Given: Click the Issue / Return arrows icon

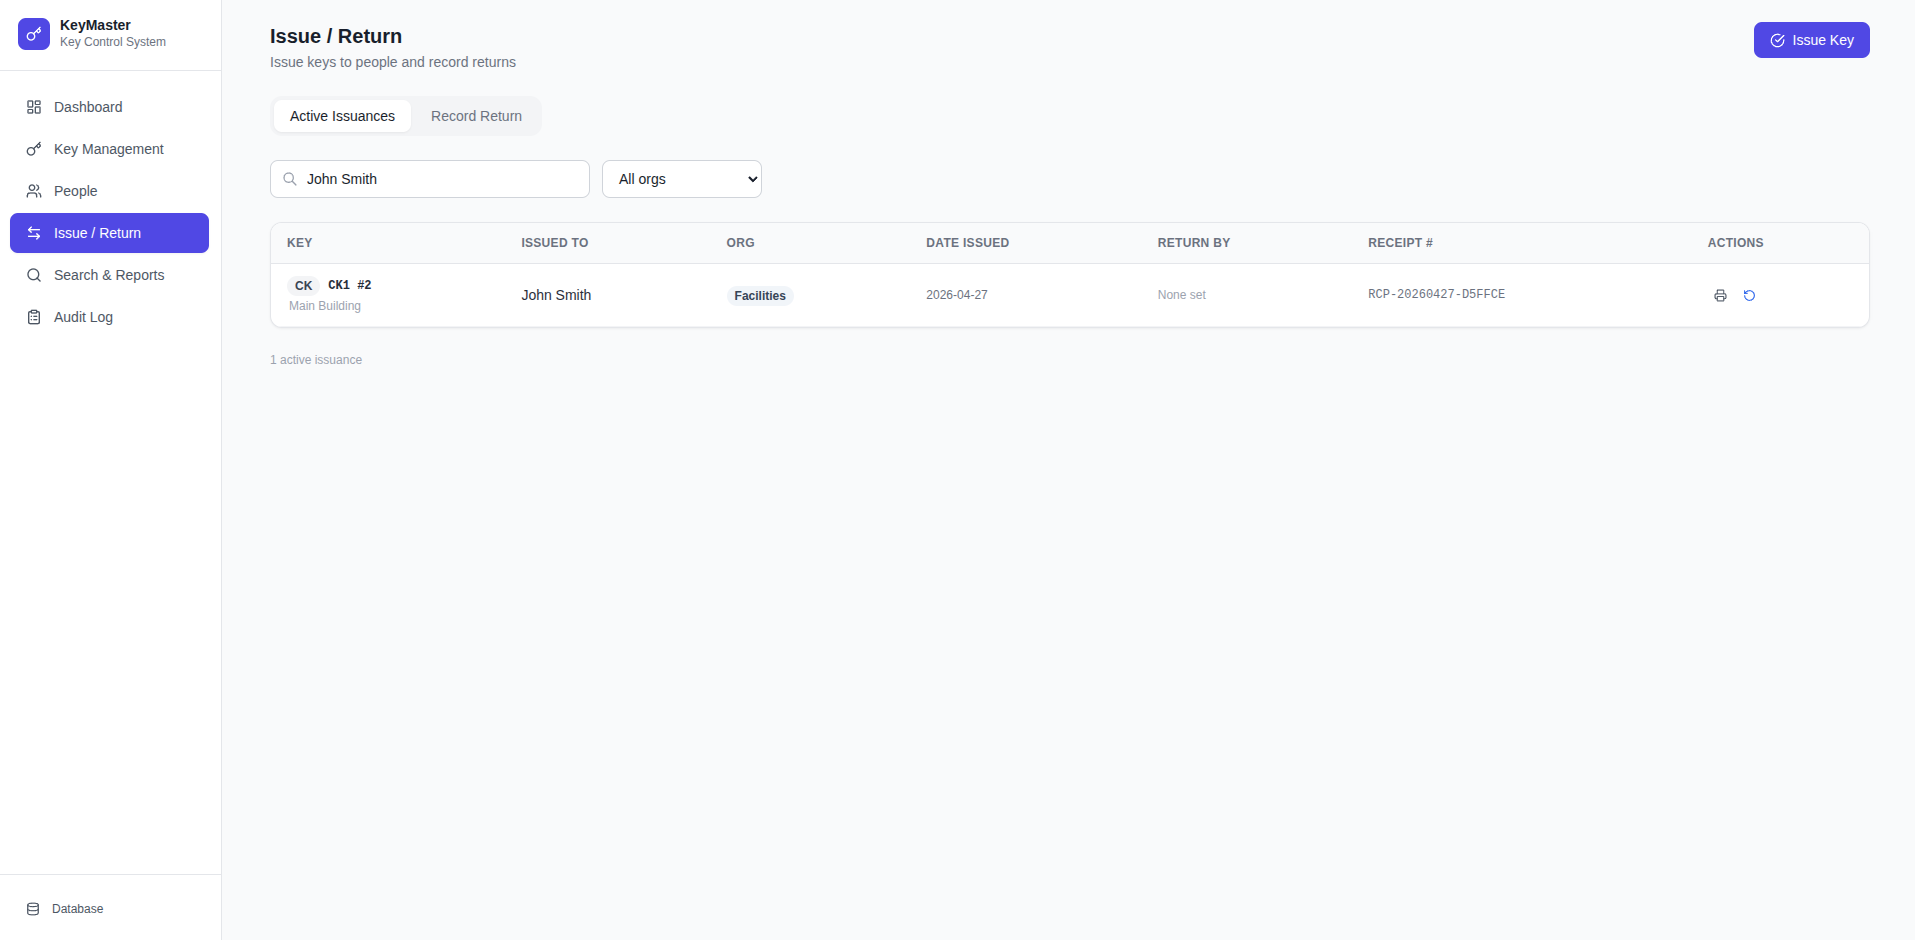Looking at the screenshot, I should pyautogui.click(x=34, y=233).
